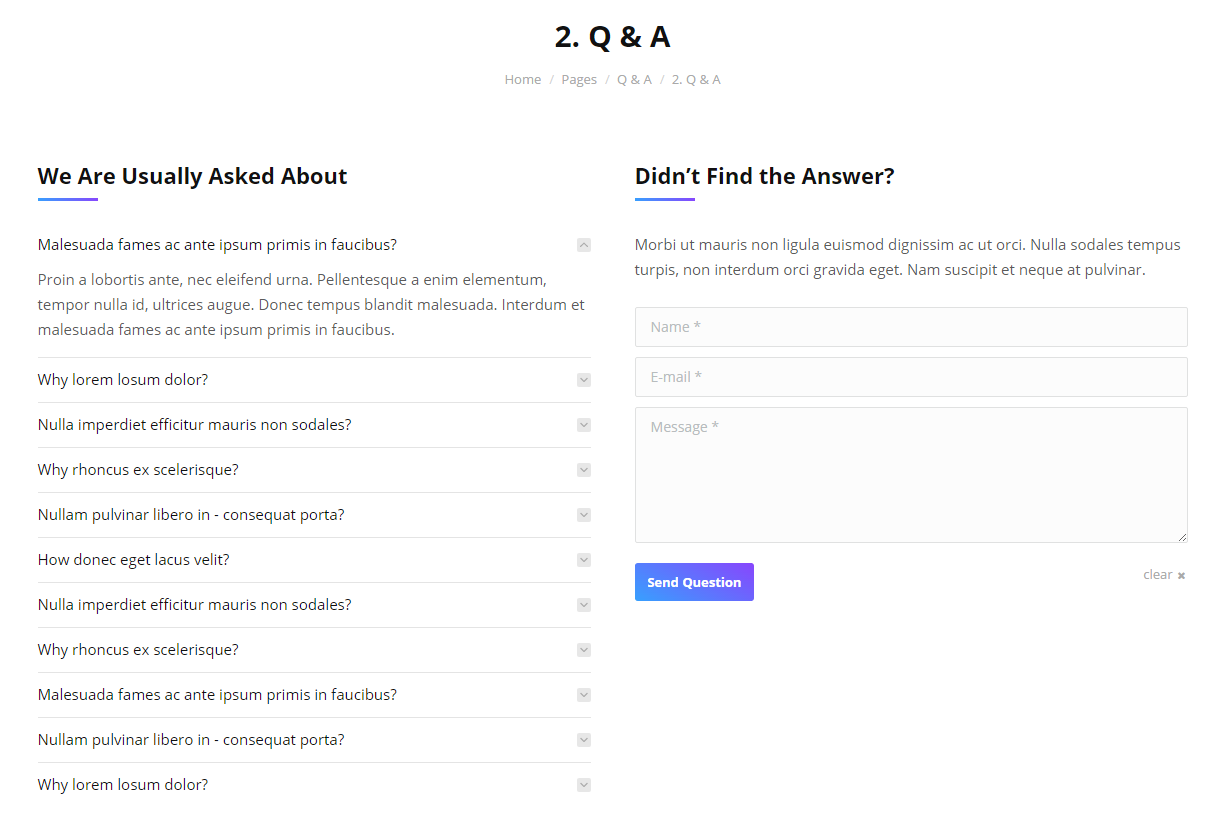
Task: Click arrow icon beside "How donec eget lacus velit?"
Action: (584, 560)
